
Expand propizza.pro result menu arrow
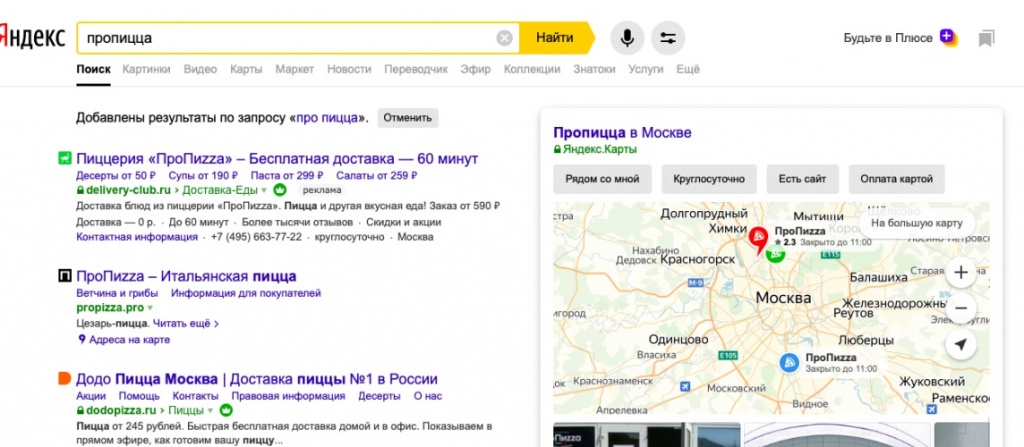(x=150, y=308)
